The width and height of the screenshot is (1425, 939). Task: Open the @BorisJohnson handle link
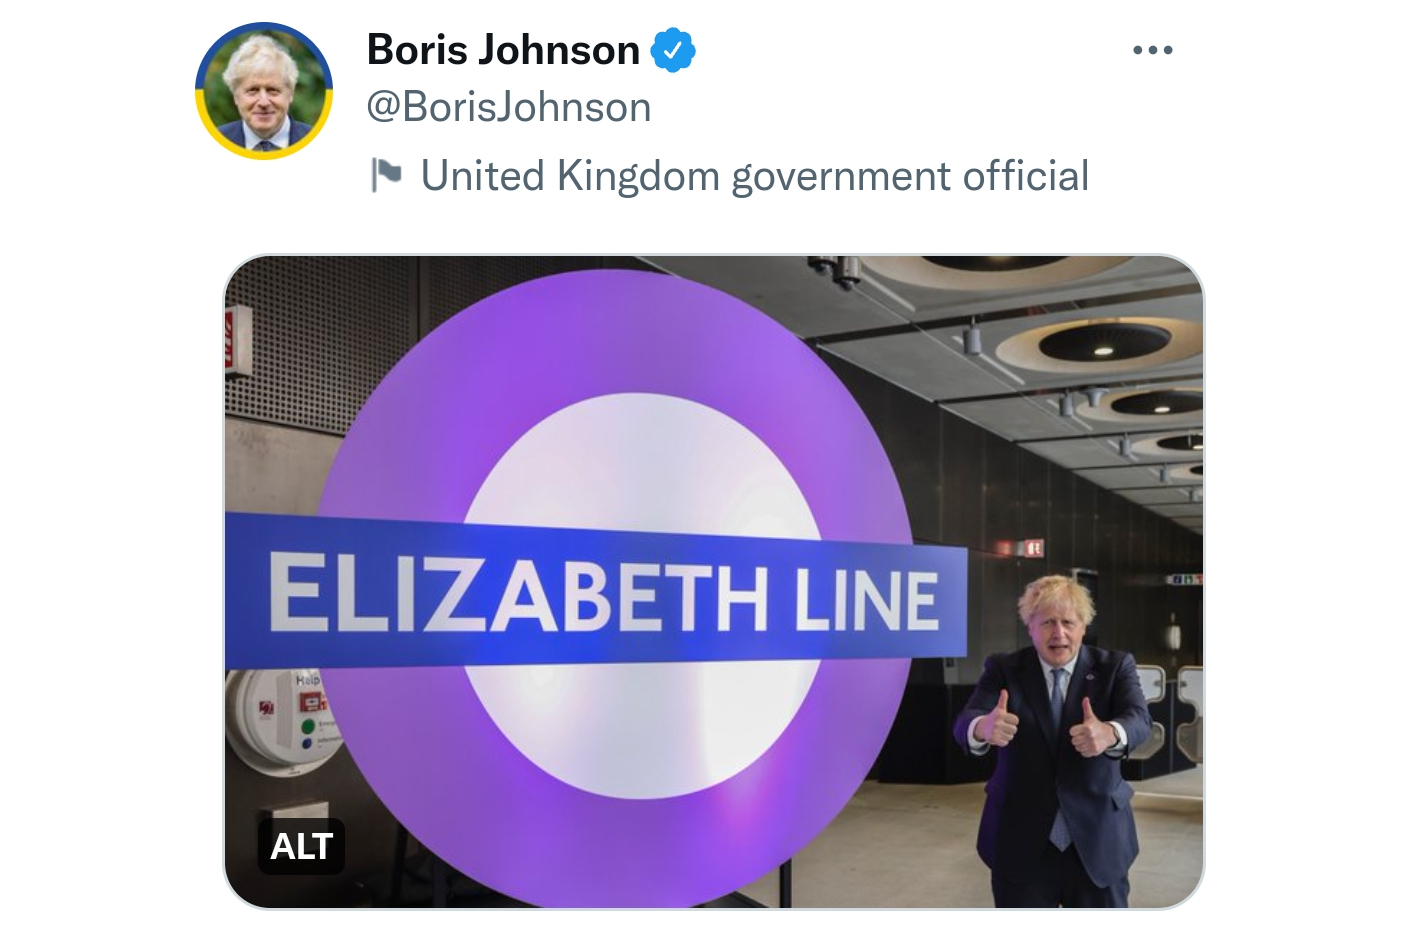[509, 107]
